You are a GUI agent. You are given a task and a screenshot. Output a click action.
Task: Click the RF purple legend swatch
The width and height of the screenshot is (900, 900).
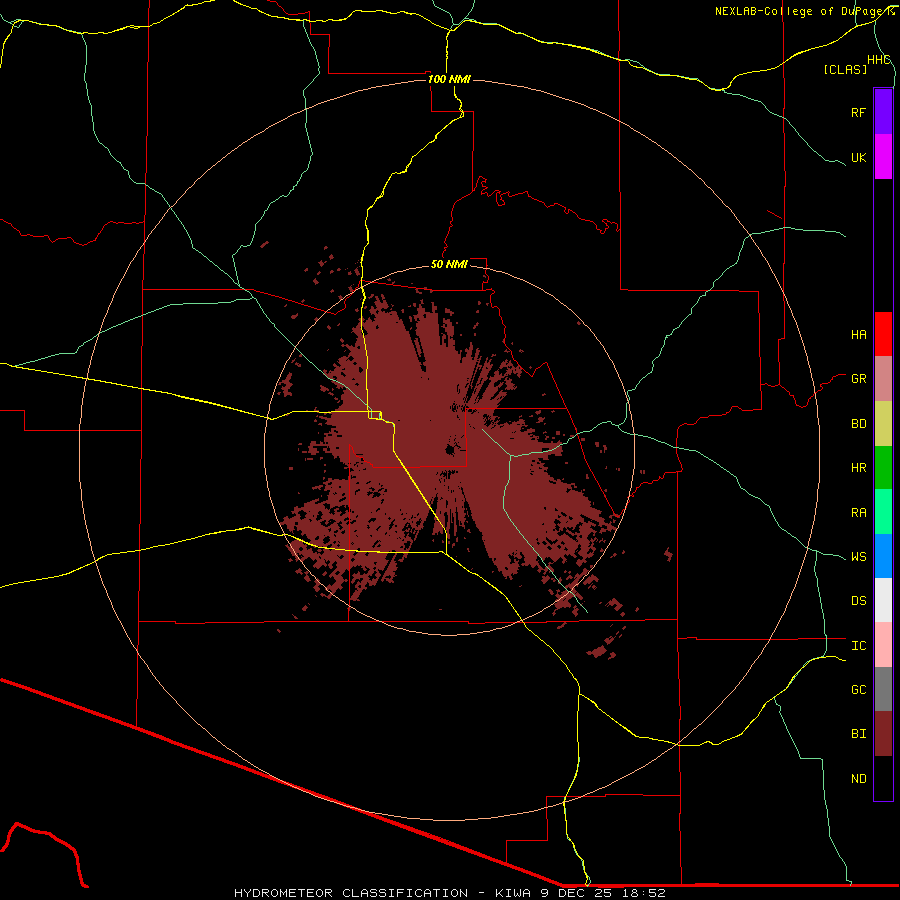coord(883,112)
